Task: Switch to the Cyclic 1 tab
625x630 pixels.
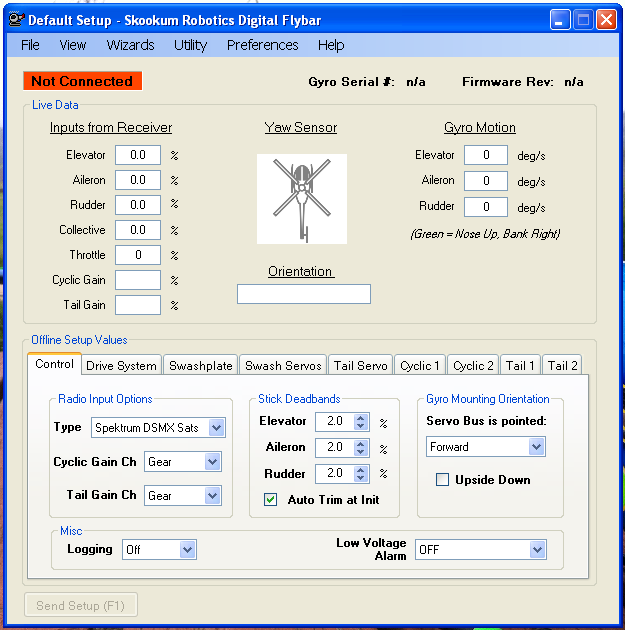Action: click(x=420, y=366)
